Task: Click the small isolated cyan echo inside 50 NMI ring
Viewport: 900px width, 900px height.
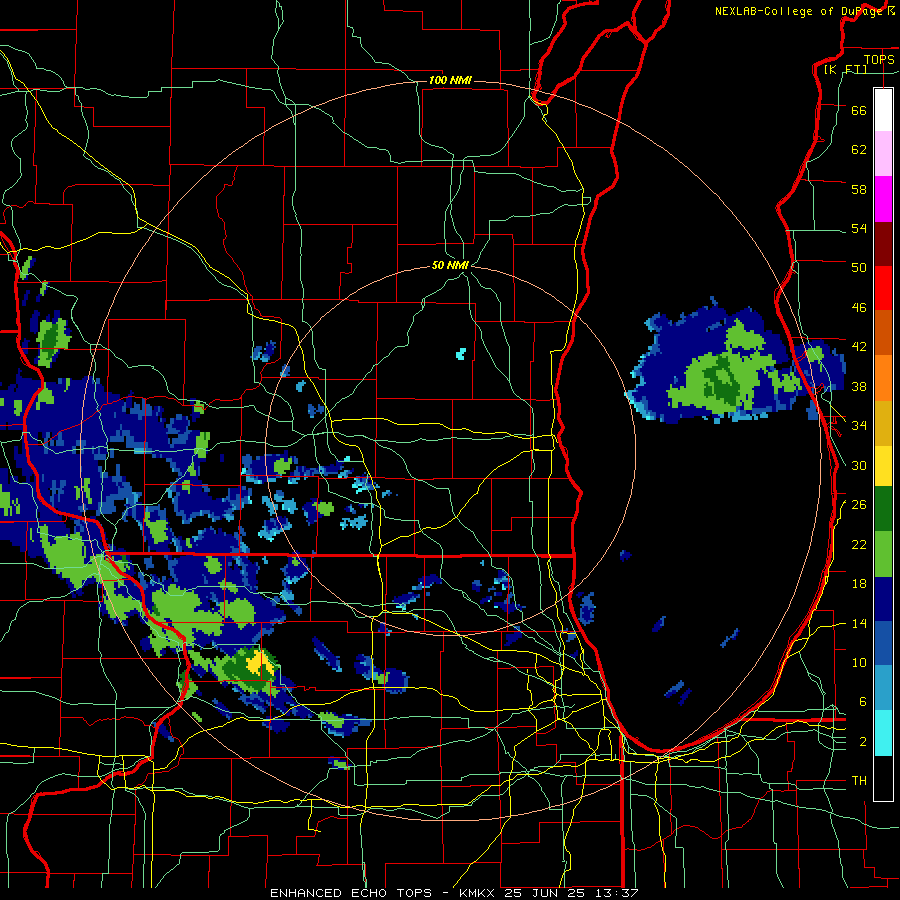Action: click(461, 354)
